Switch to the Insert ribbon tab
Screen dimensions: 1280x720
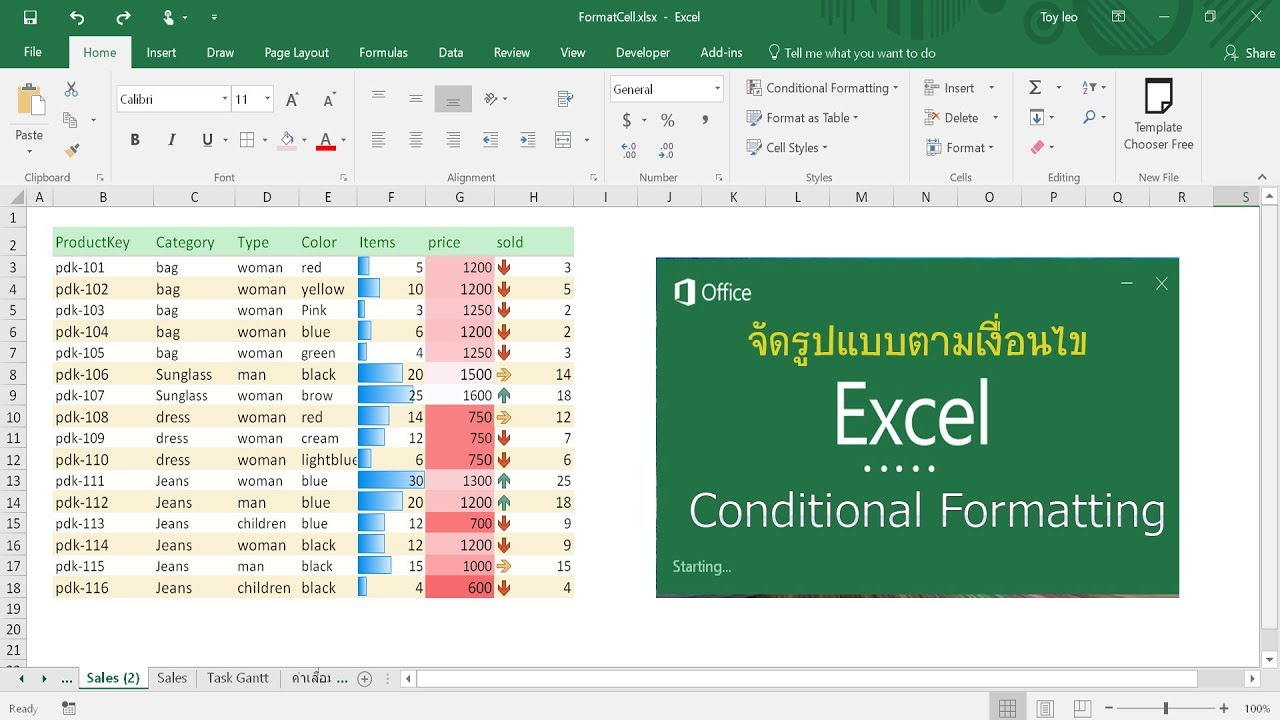(161, 53)
